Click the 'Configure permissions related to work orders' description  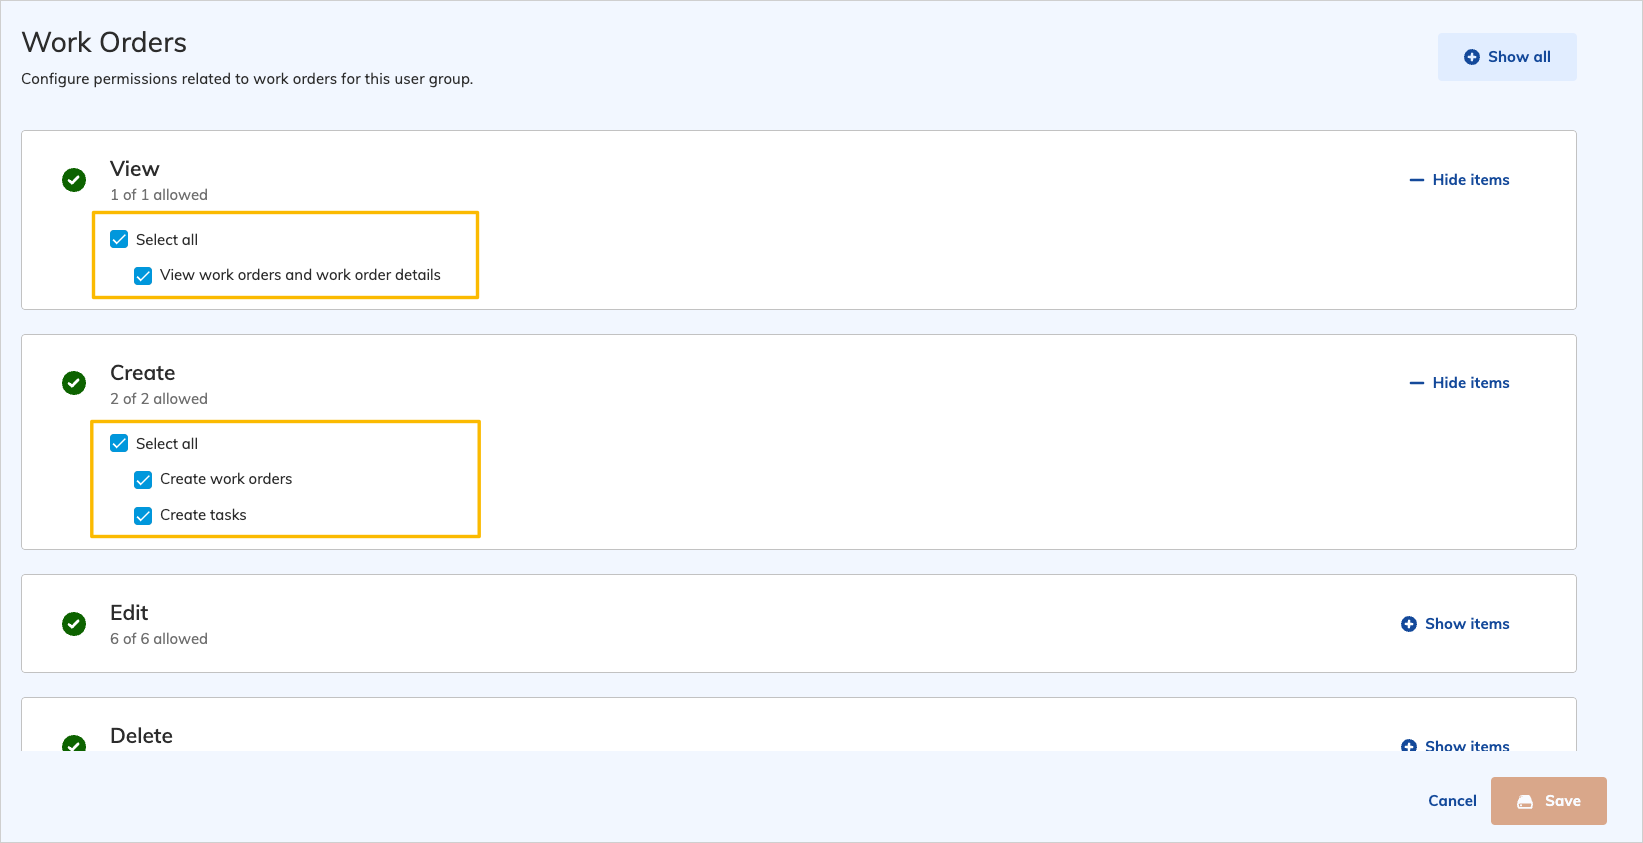[x=247, y=79]
